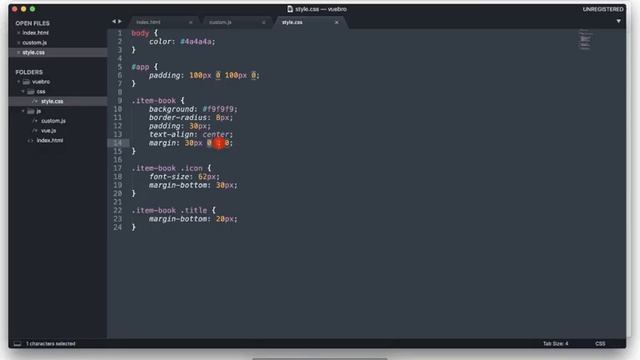Select style.css in the Open Files list
The image size is (640, 360).
(33, 52)
